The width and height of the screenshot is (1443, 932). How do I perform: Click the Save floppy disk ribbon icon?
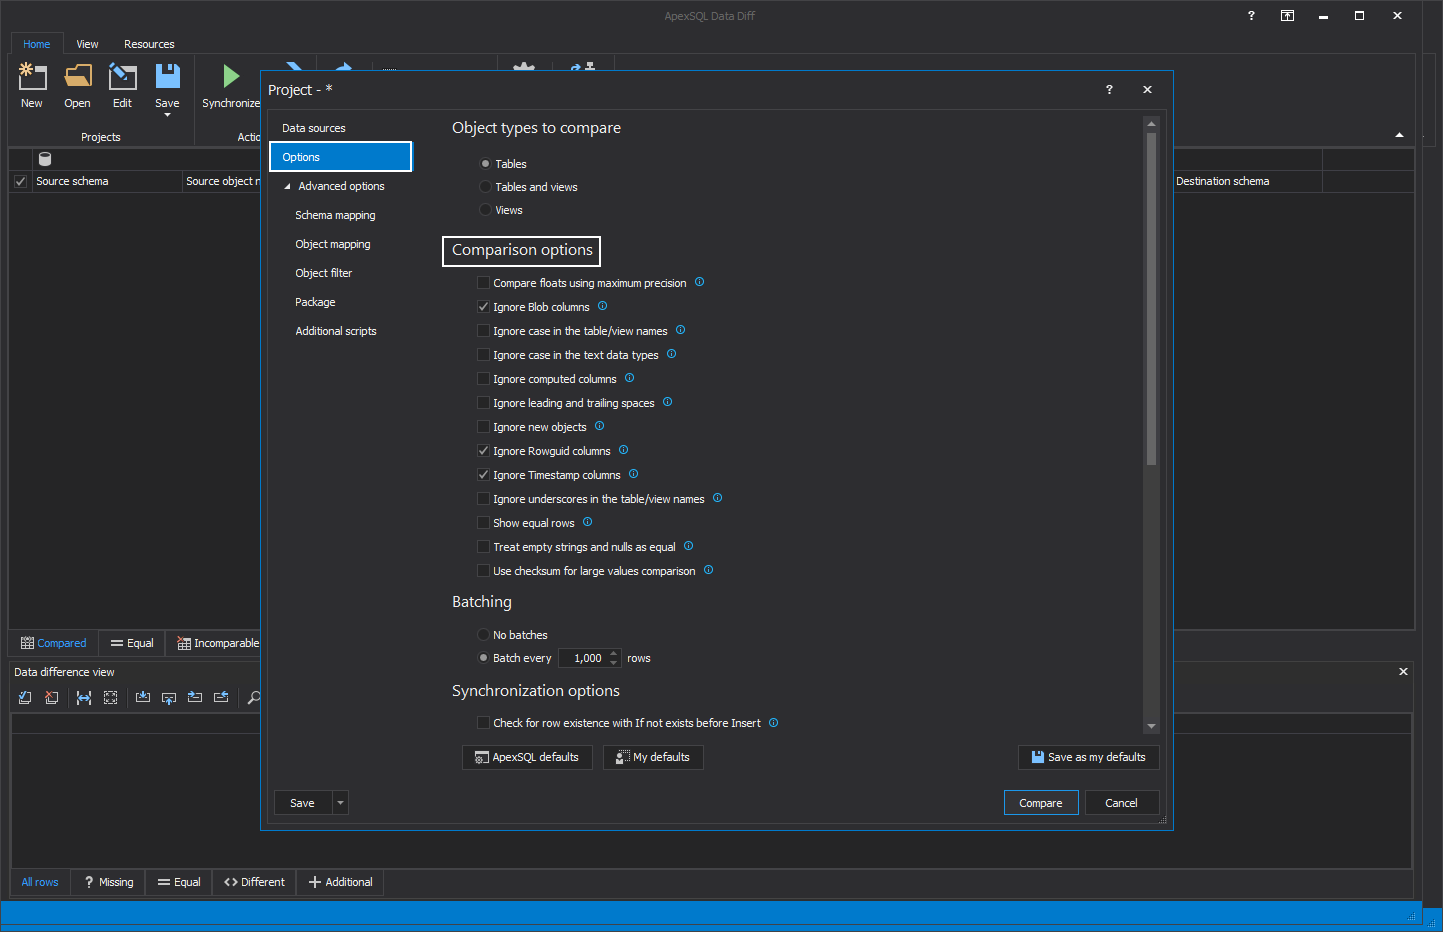pos(167,76)
